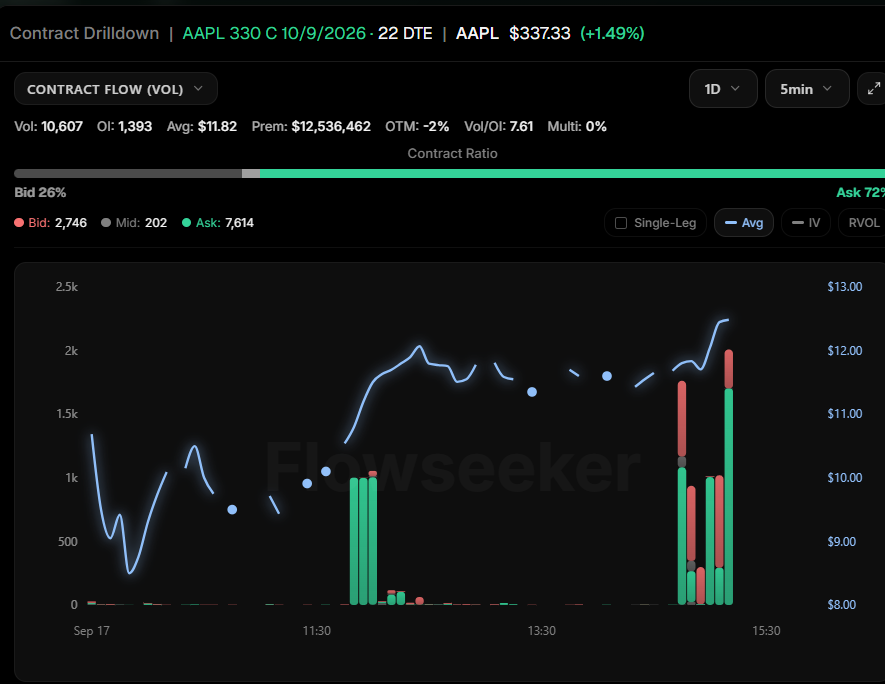Click the green ask portion of ratio bar
This screenshot has height=684, width=885.
572,173
